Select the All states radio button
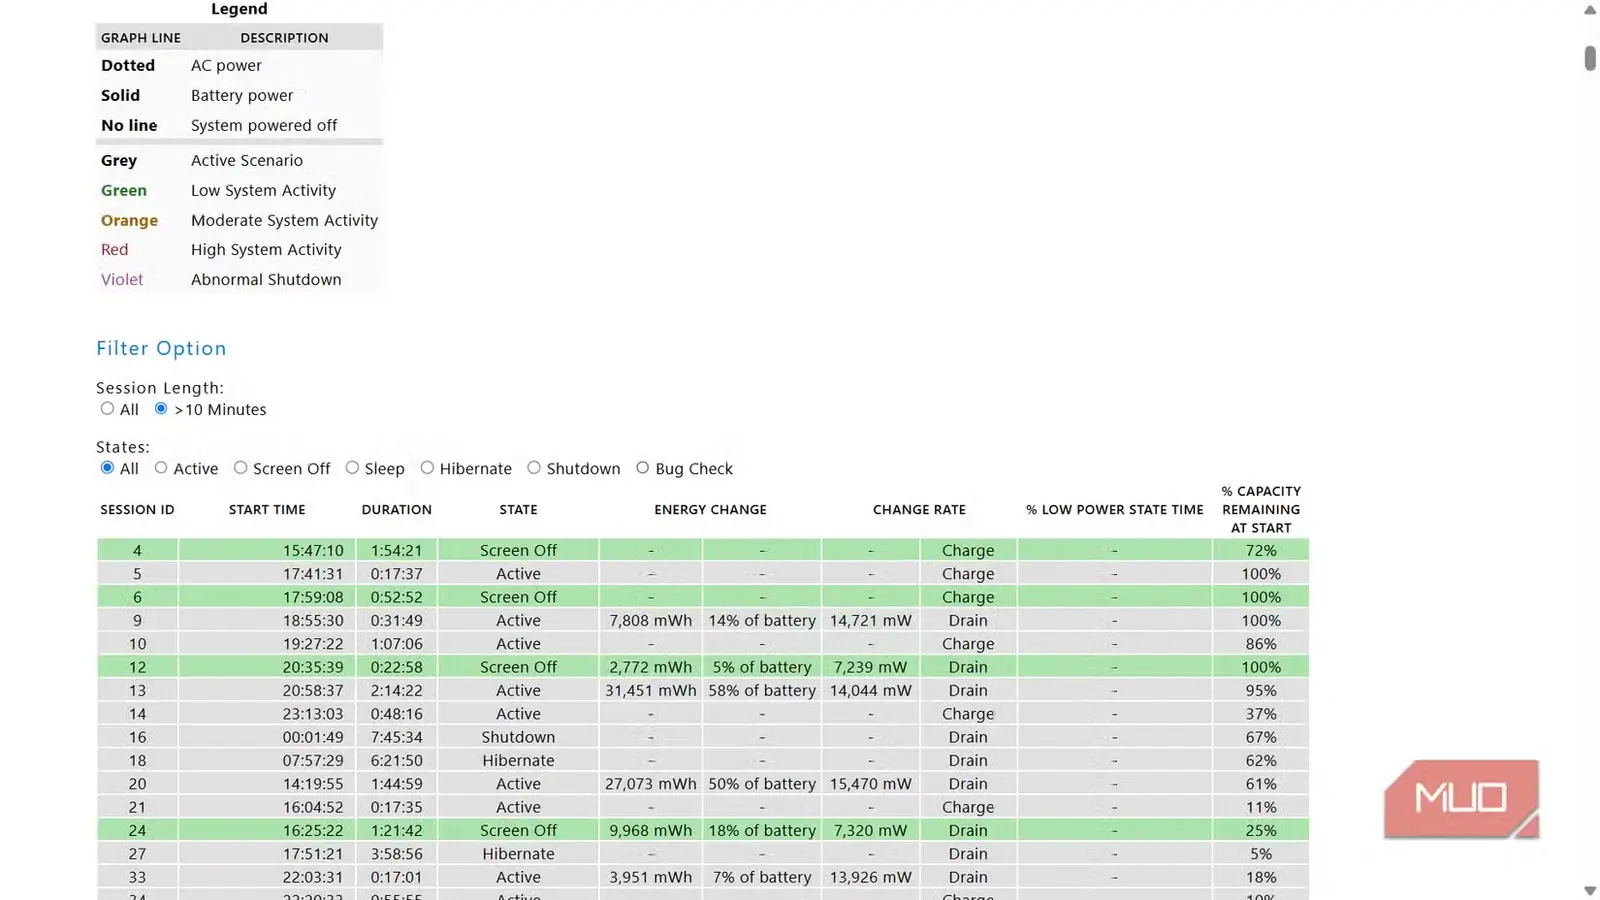 107,468
